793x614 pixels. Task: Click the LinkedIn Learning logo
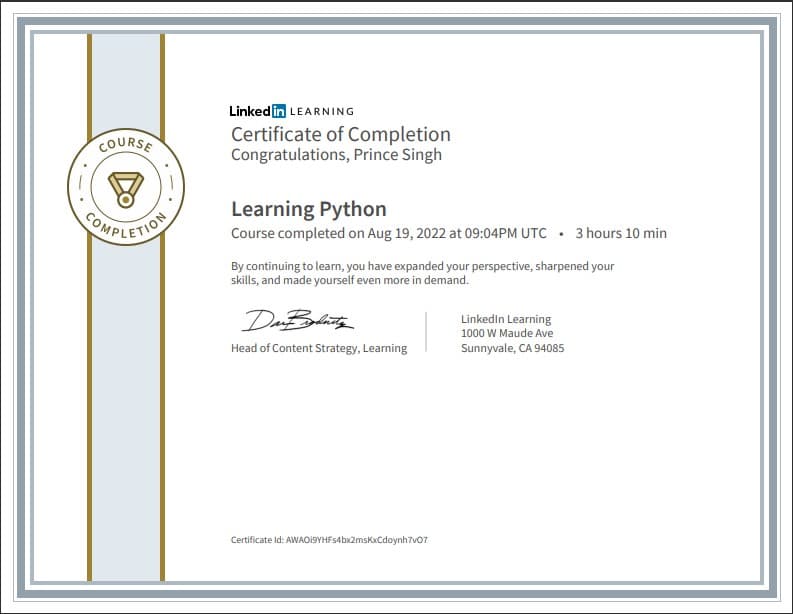click(292, 111)
